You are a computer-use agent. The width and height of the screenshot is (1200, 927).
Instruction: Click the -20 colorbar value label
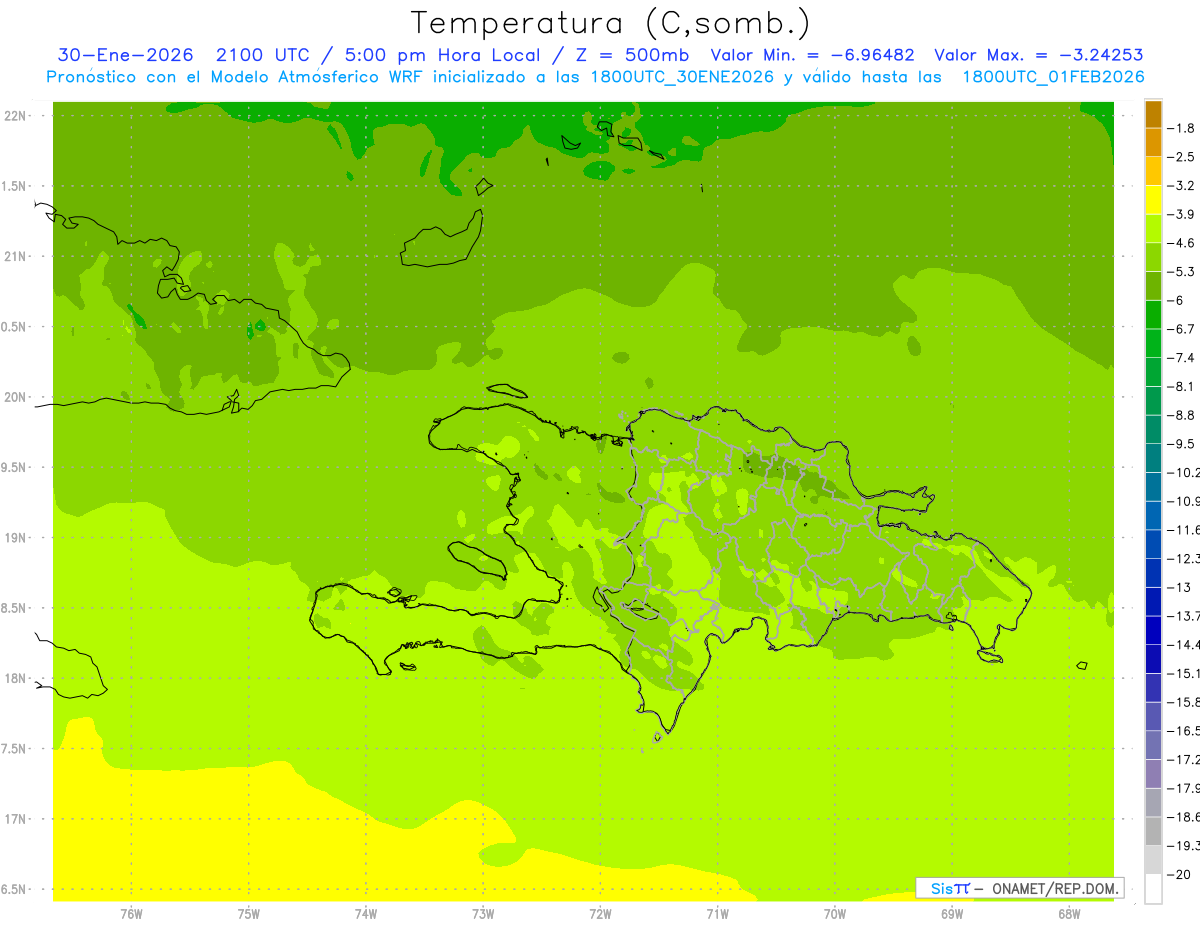pos(1179,875)
